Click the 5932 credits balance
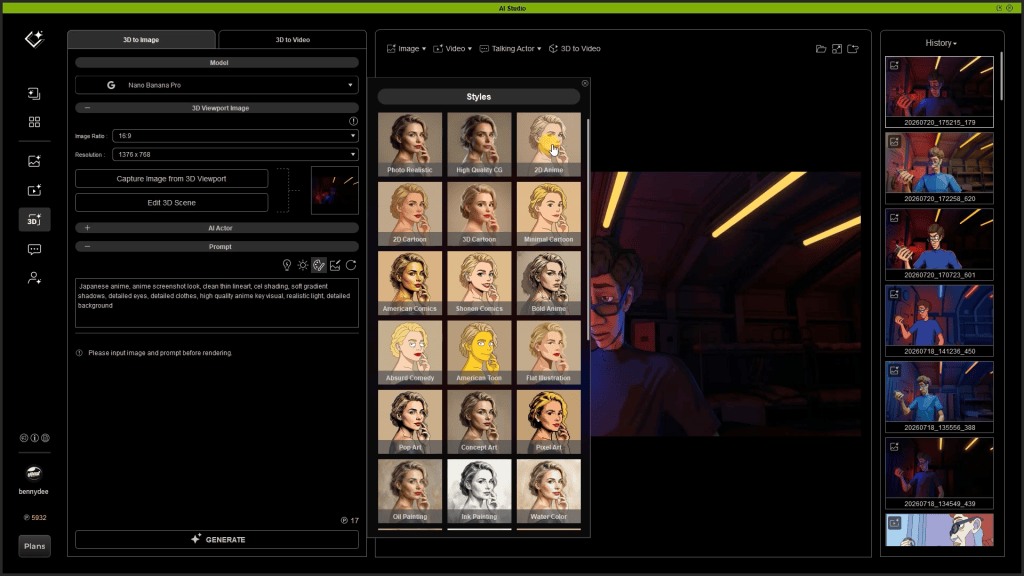This screenshot has width=1024, height=576. [x=35, y=517]
